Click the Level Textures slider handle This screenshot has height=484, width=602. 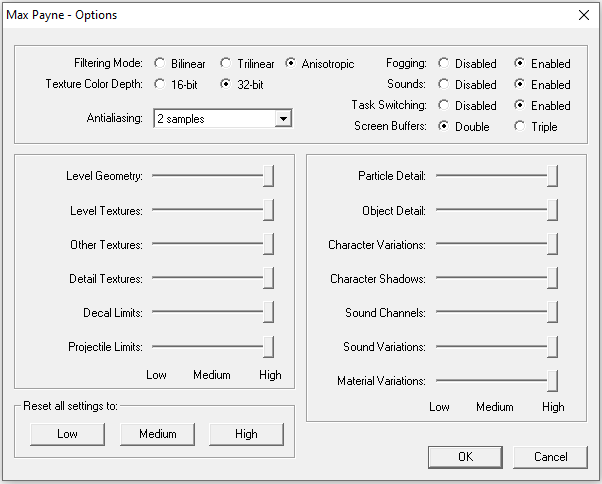[x=268, y=211]
